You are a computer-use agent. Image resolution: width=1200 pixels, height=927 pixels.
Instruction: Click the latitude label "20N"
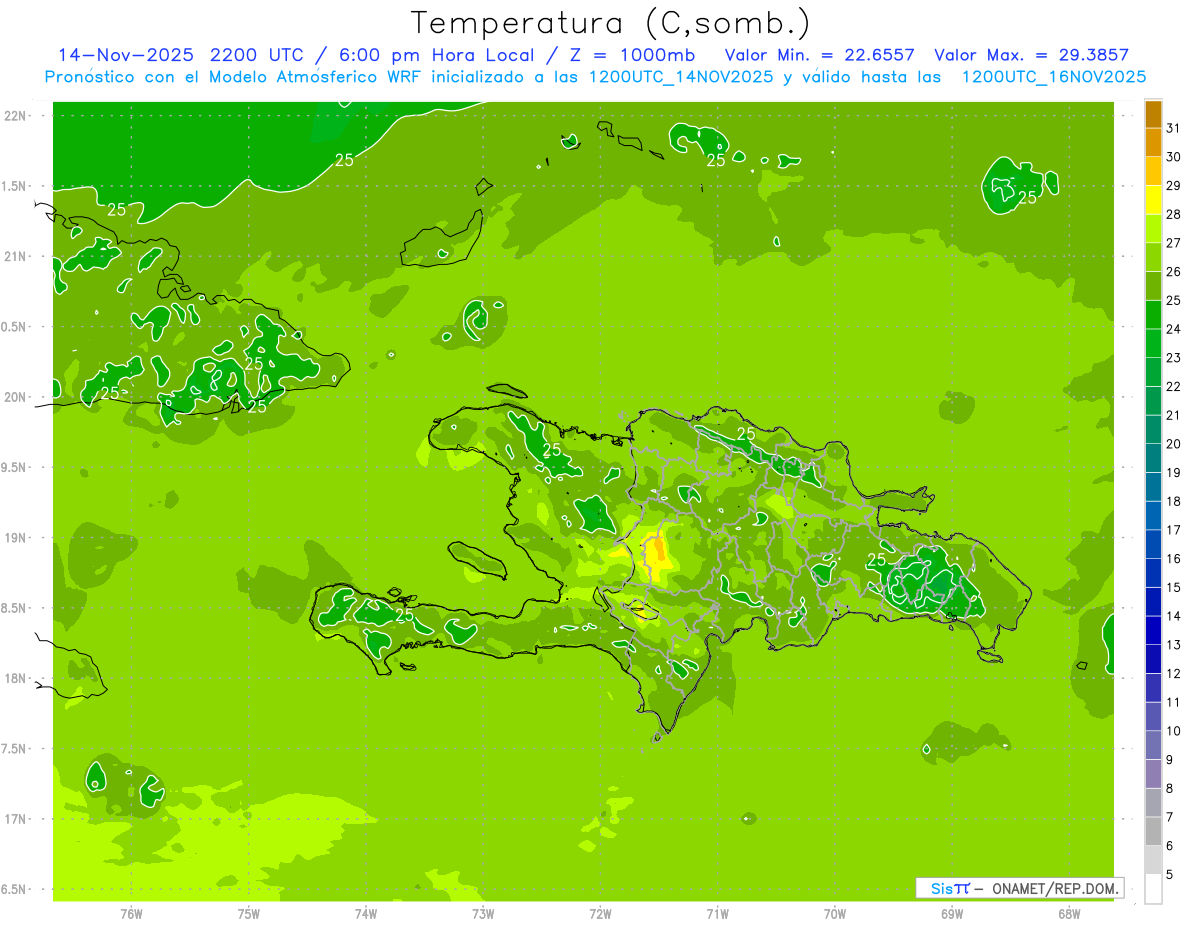(x=16, y=397)
